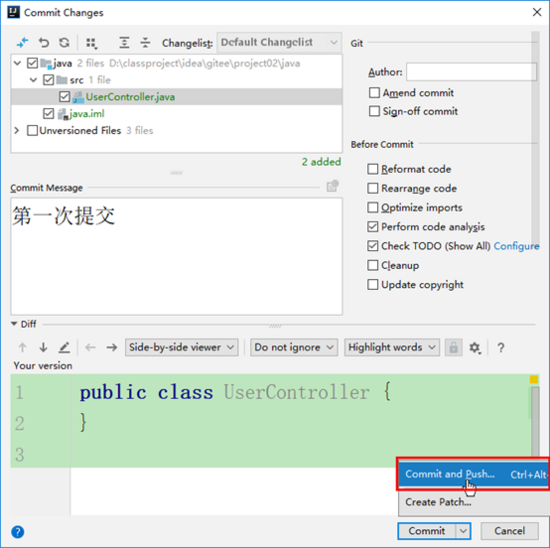Click into the Author input field

471,72
